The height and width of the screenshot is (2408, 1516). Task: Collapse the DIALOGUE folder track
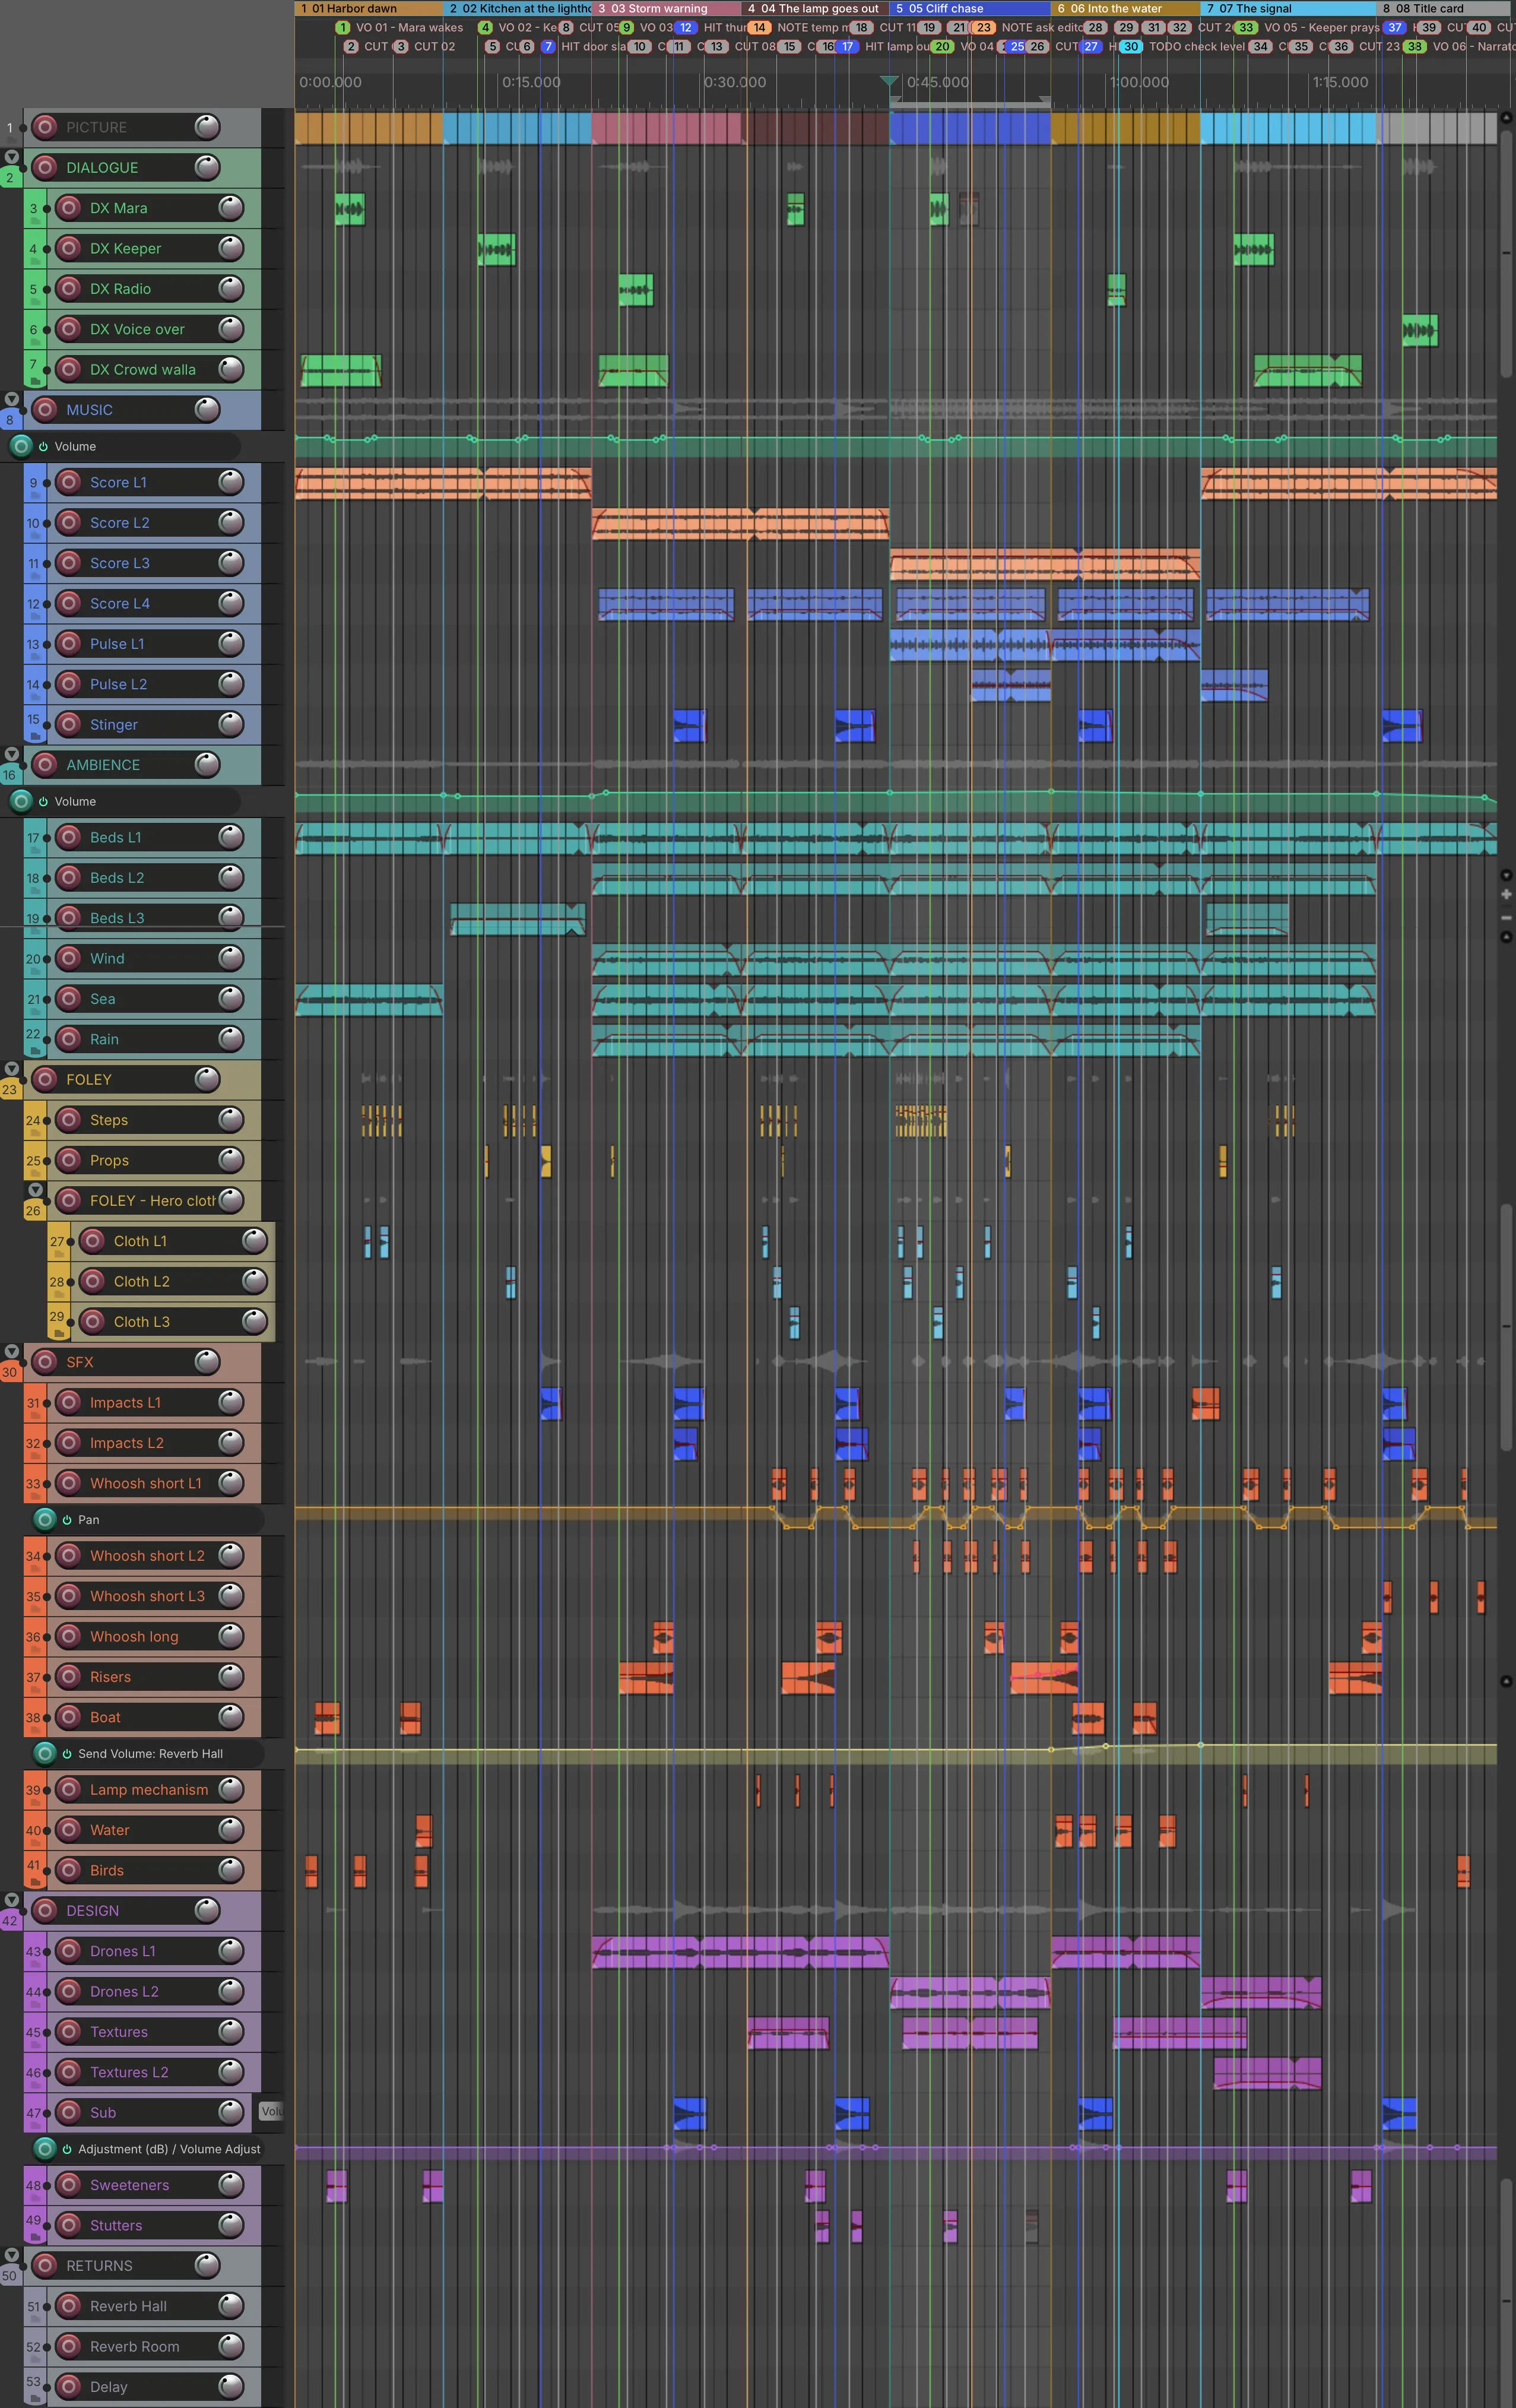11,157
